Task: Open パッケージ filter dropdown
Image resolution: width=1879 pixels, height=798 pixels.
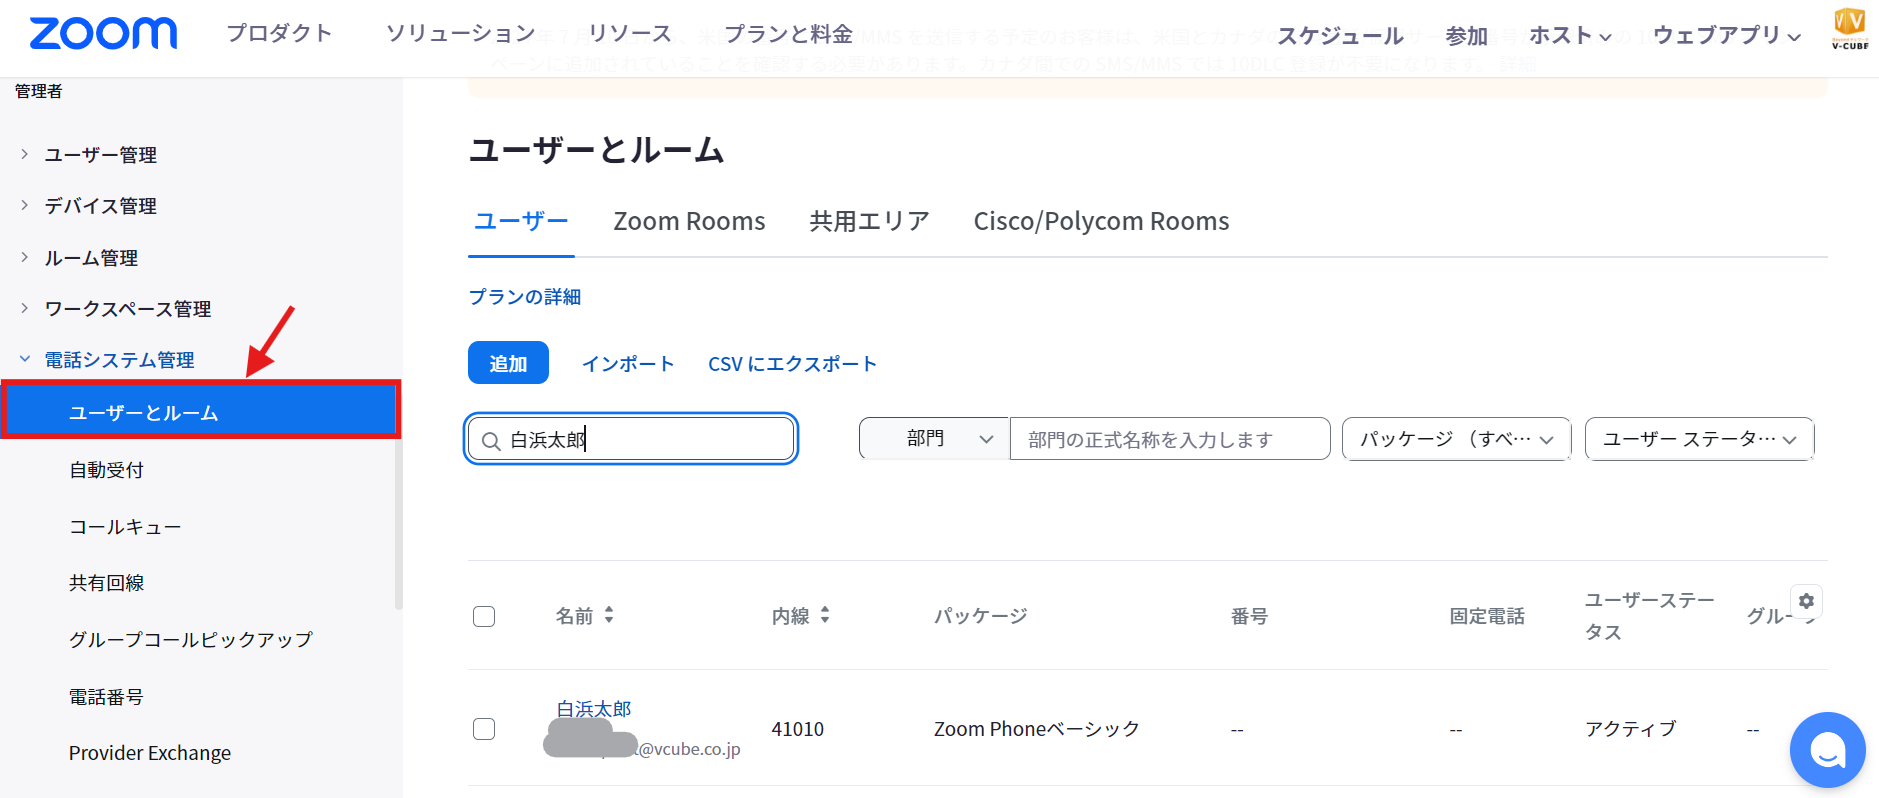Action: [1456, 439]
